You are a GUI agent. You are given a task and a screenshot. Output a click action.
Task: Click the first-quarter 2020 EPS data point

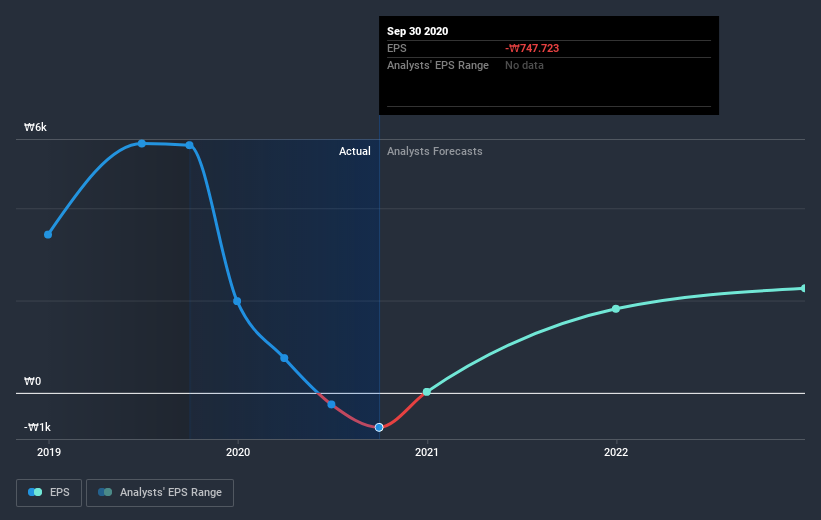point(284,358)
